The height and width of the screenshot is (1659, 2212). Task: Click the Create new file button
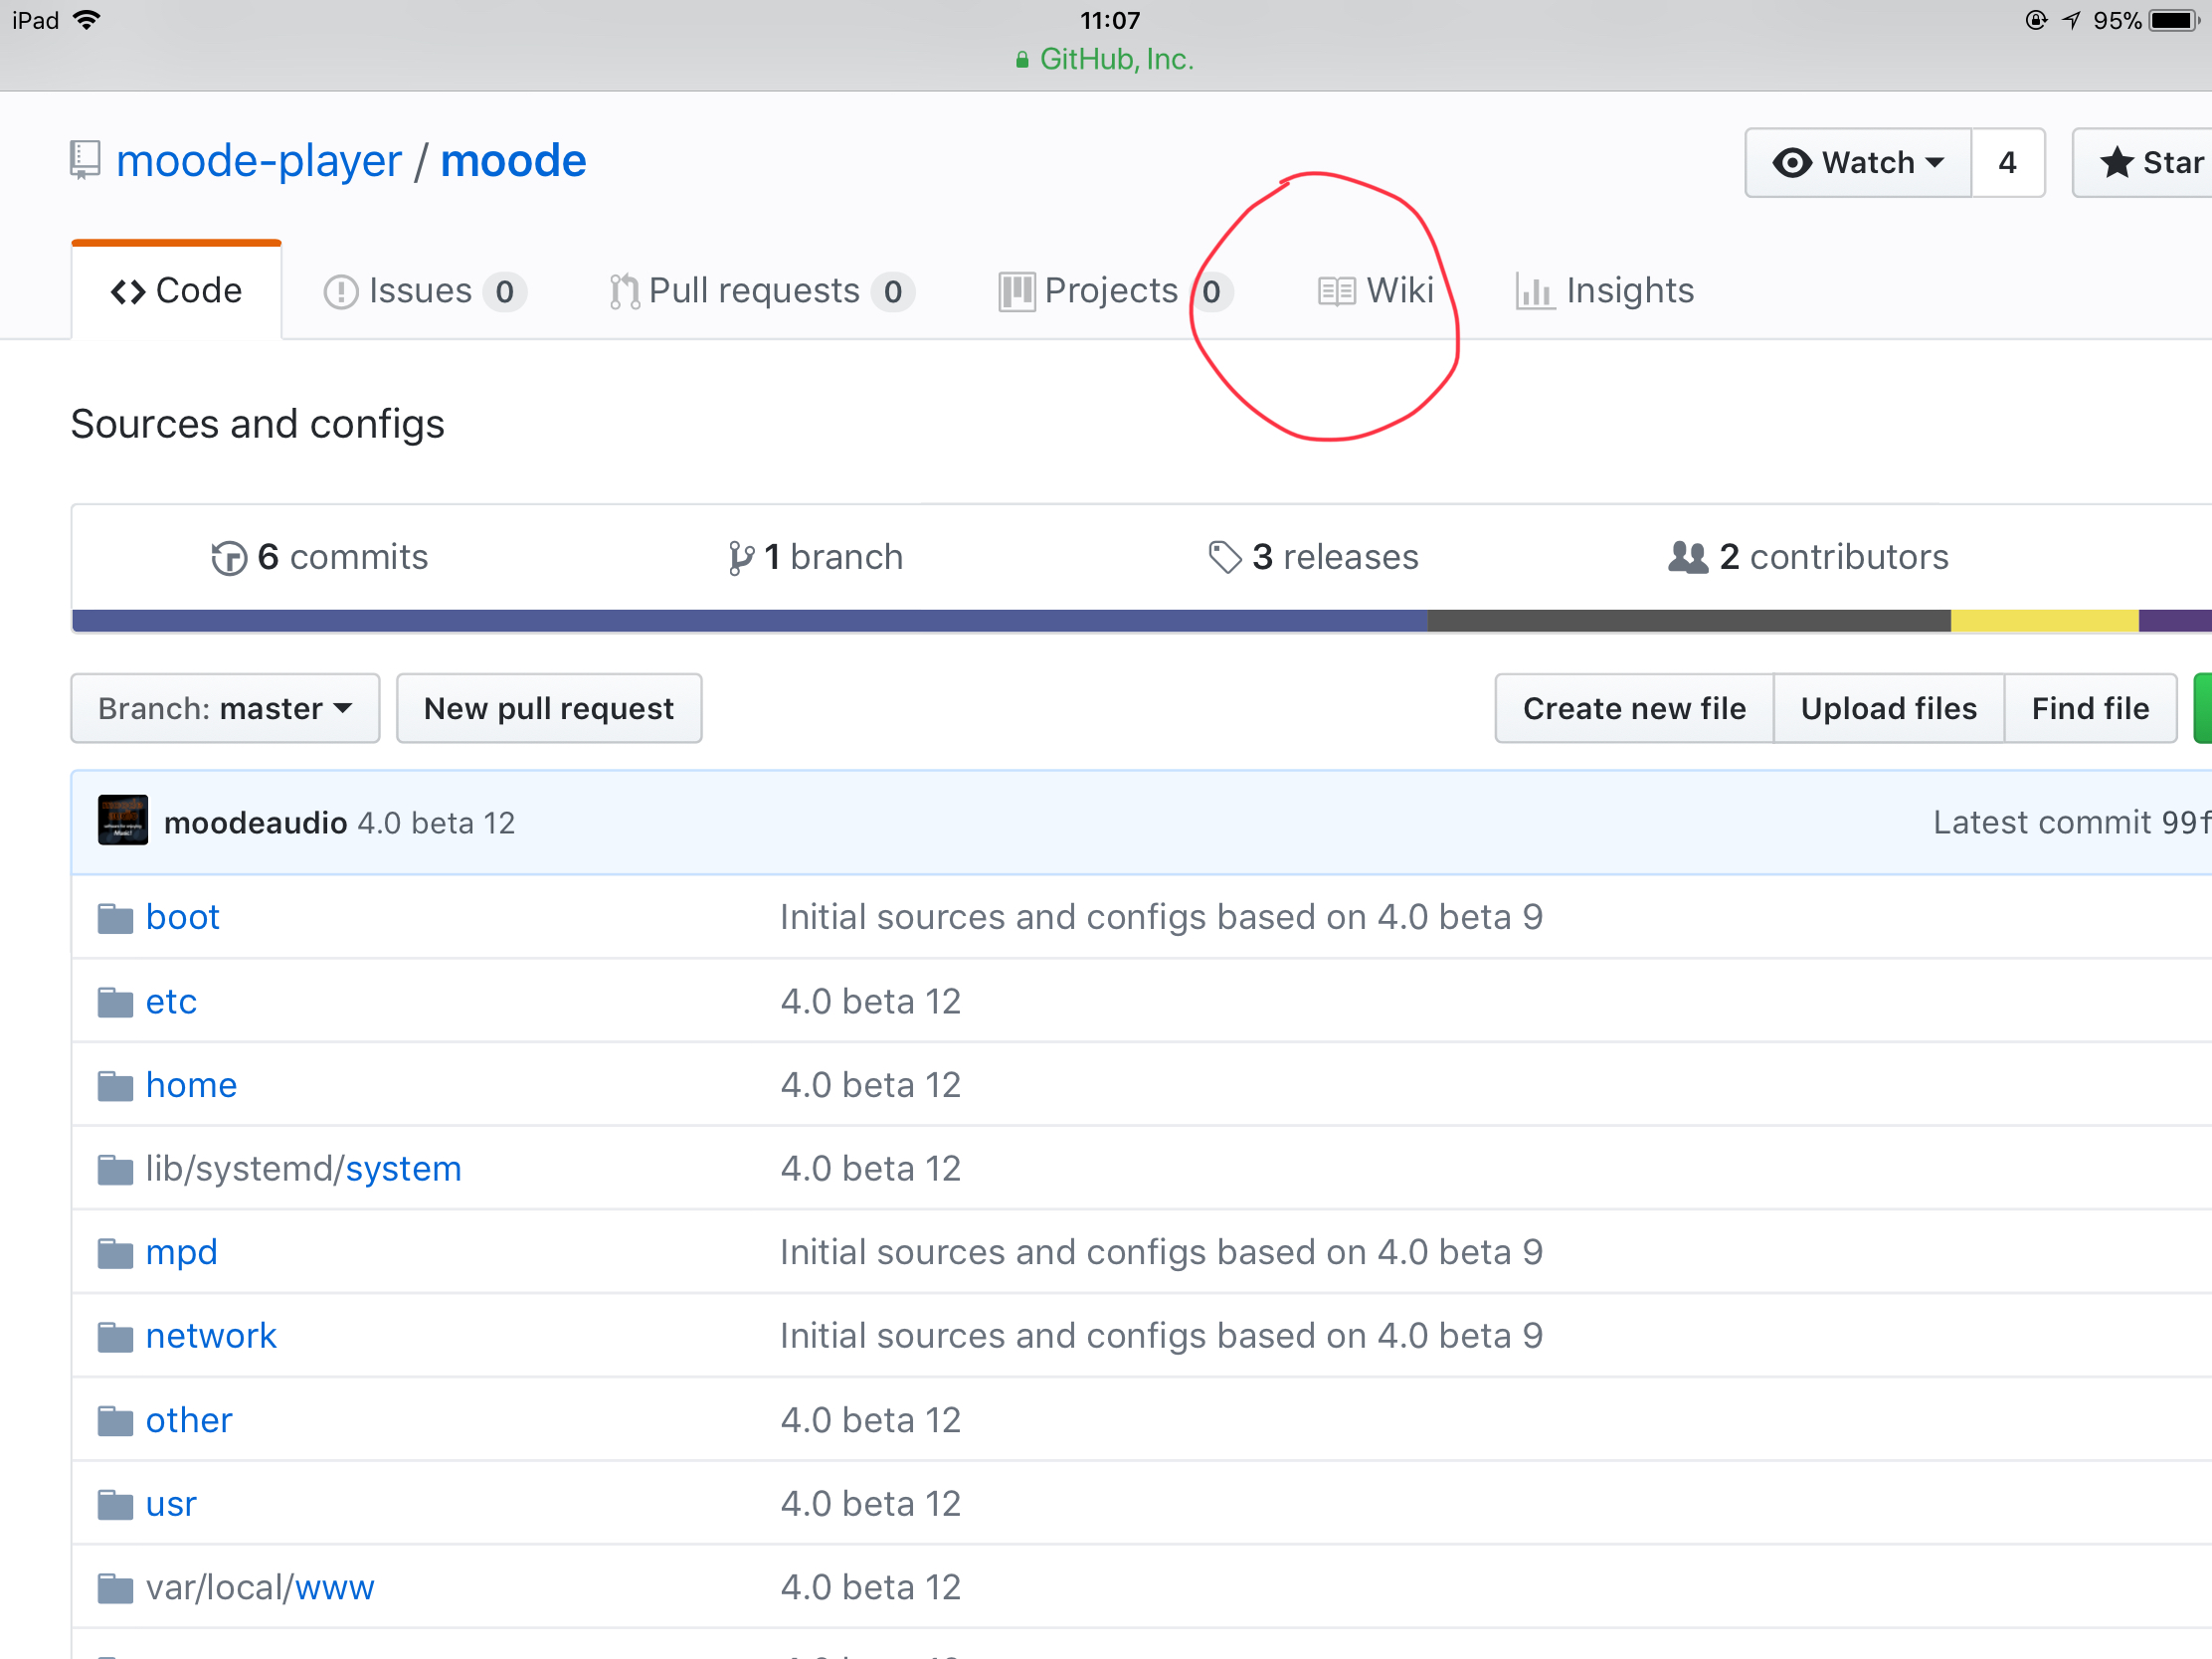coord(1634,709)
